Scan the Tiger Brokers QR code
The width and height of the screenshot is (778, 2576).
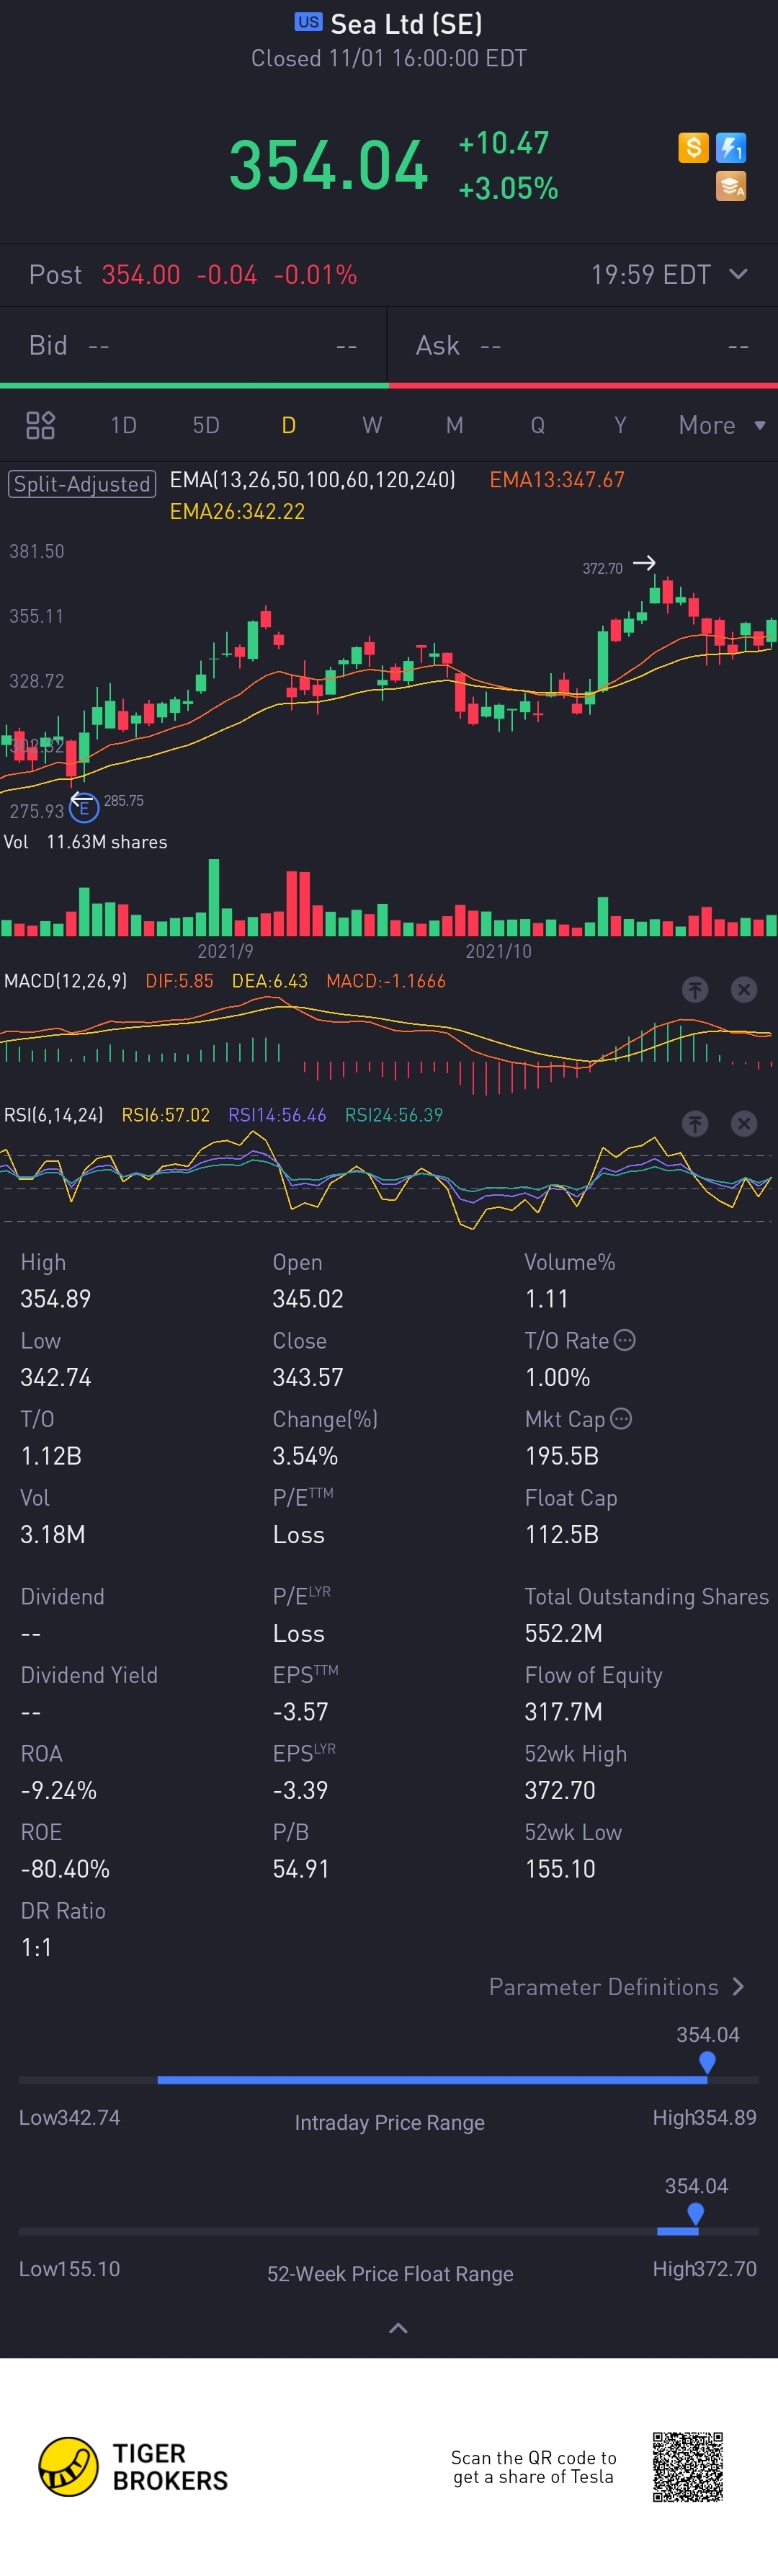[688, 2467]
